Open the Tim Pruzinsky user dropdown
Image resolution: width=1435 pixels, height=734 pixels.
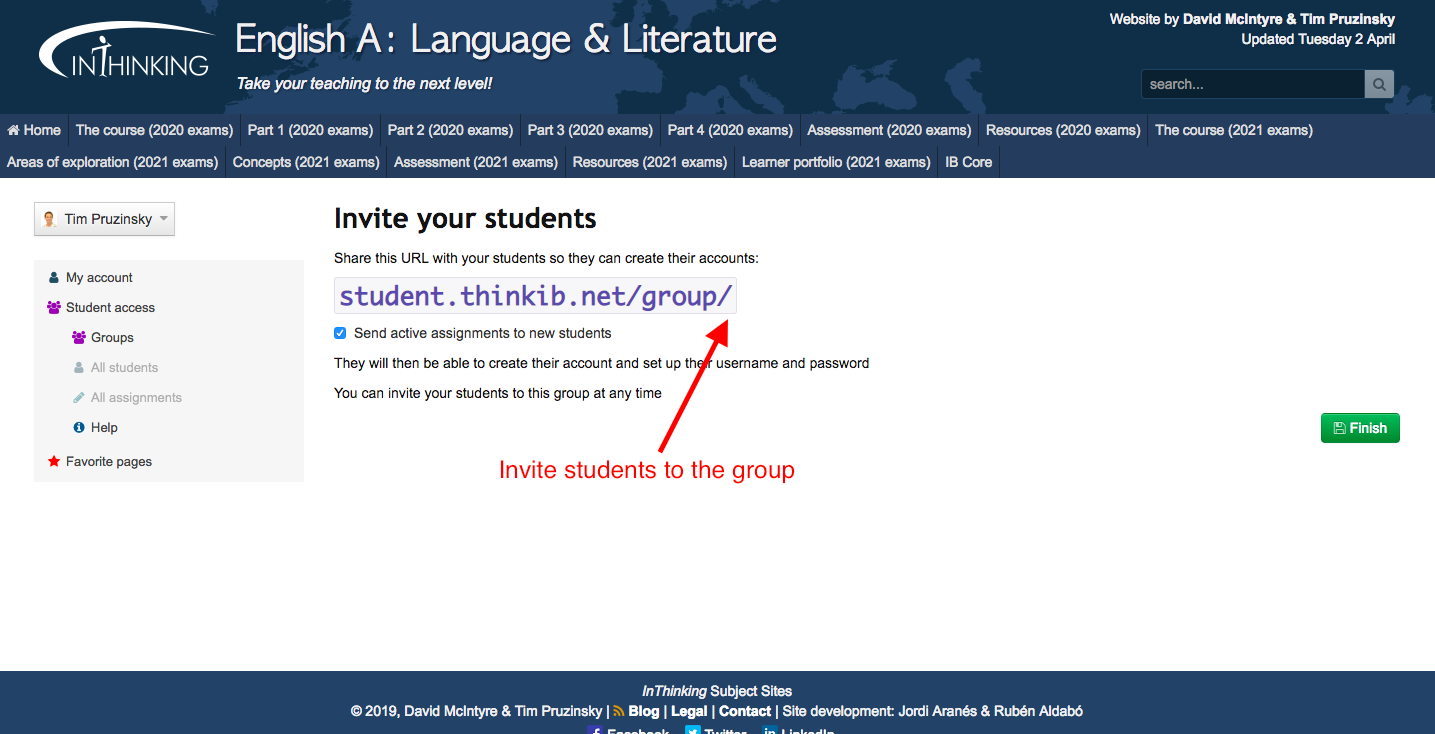pos(104,219)
